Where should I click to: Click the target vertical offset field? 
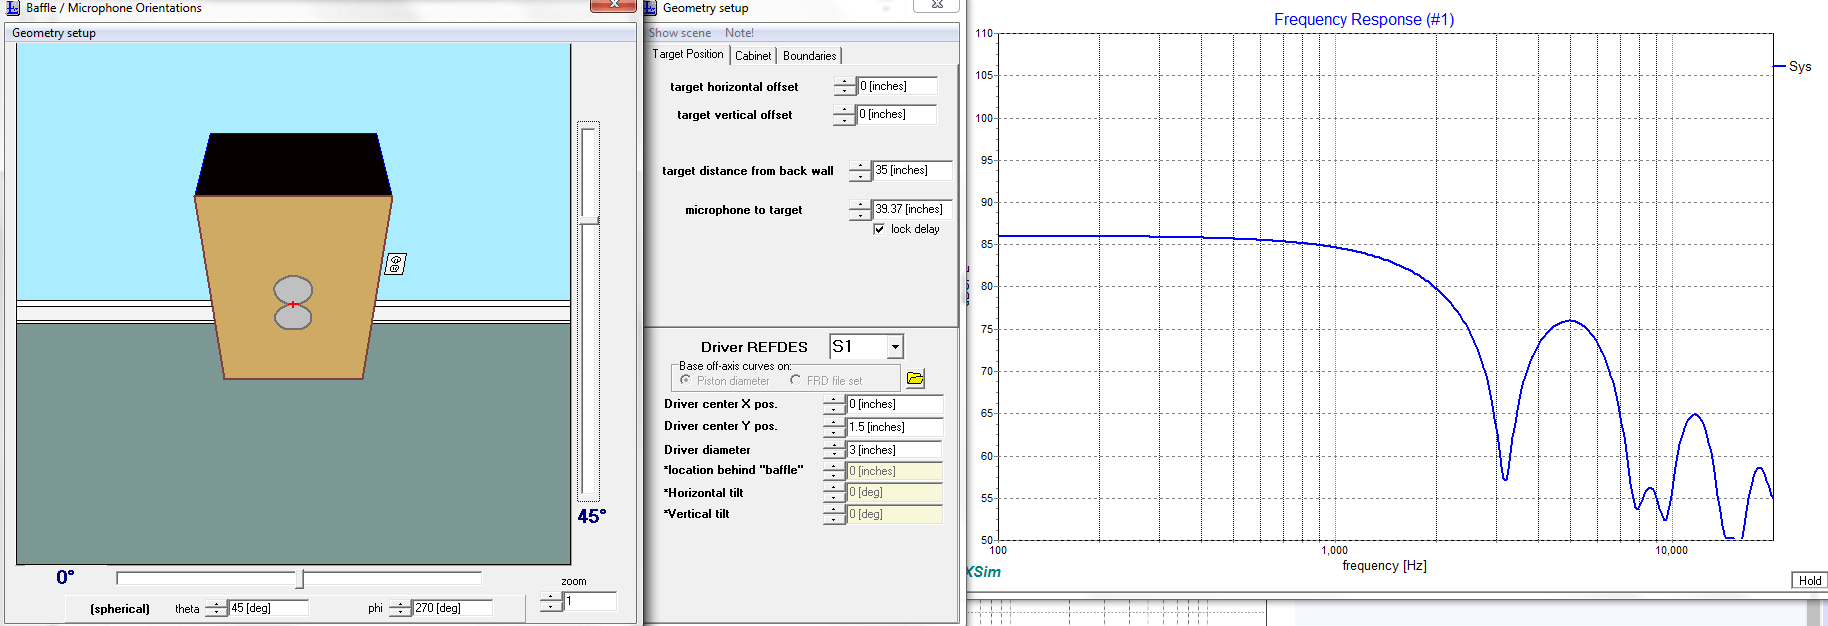click(x=897, y=114)
